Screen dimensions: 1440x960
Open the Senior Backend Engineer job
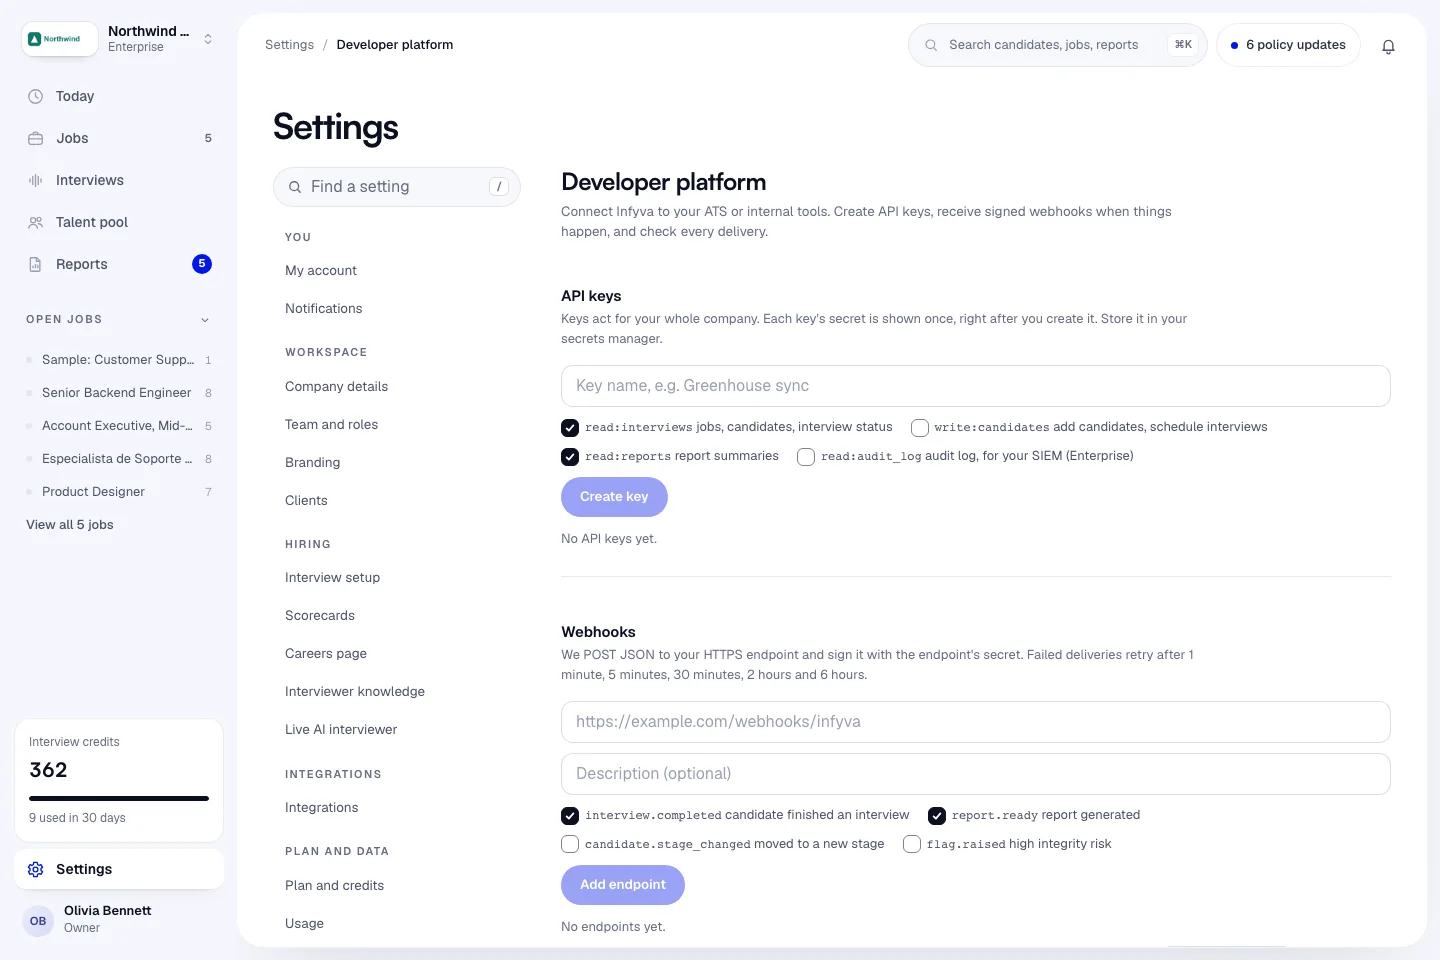click(119, 393)
